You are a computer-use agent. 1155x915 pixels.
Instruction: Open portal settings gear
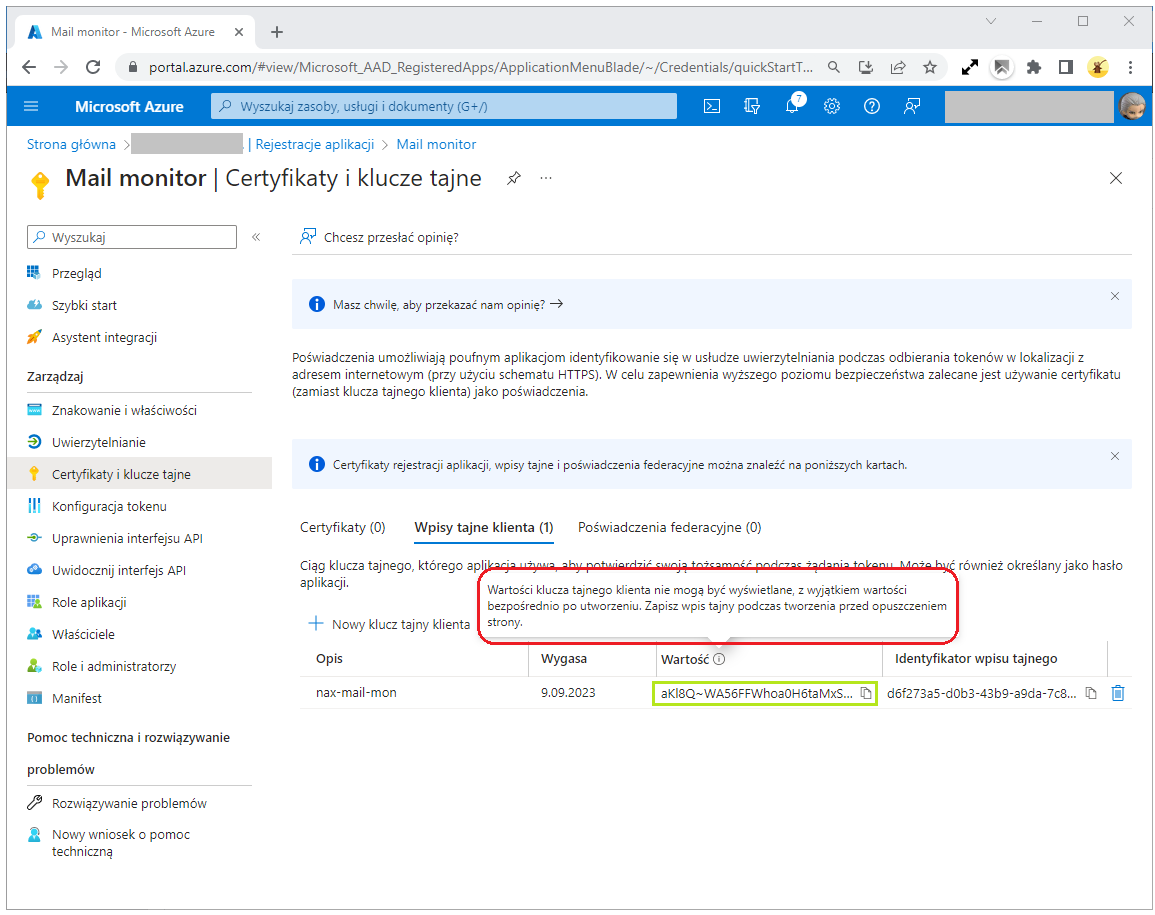[832, 106]
